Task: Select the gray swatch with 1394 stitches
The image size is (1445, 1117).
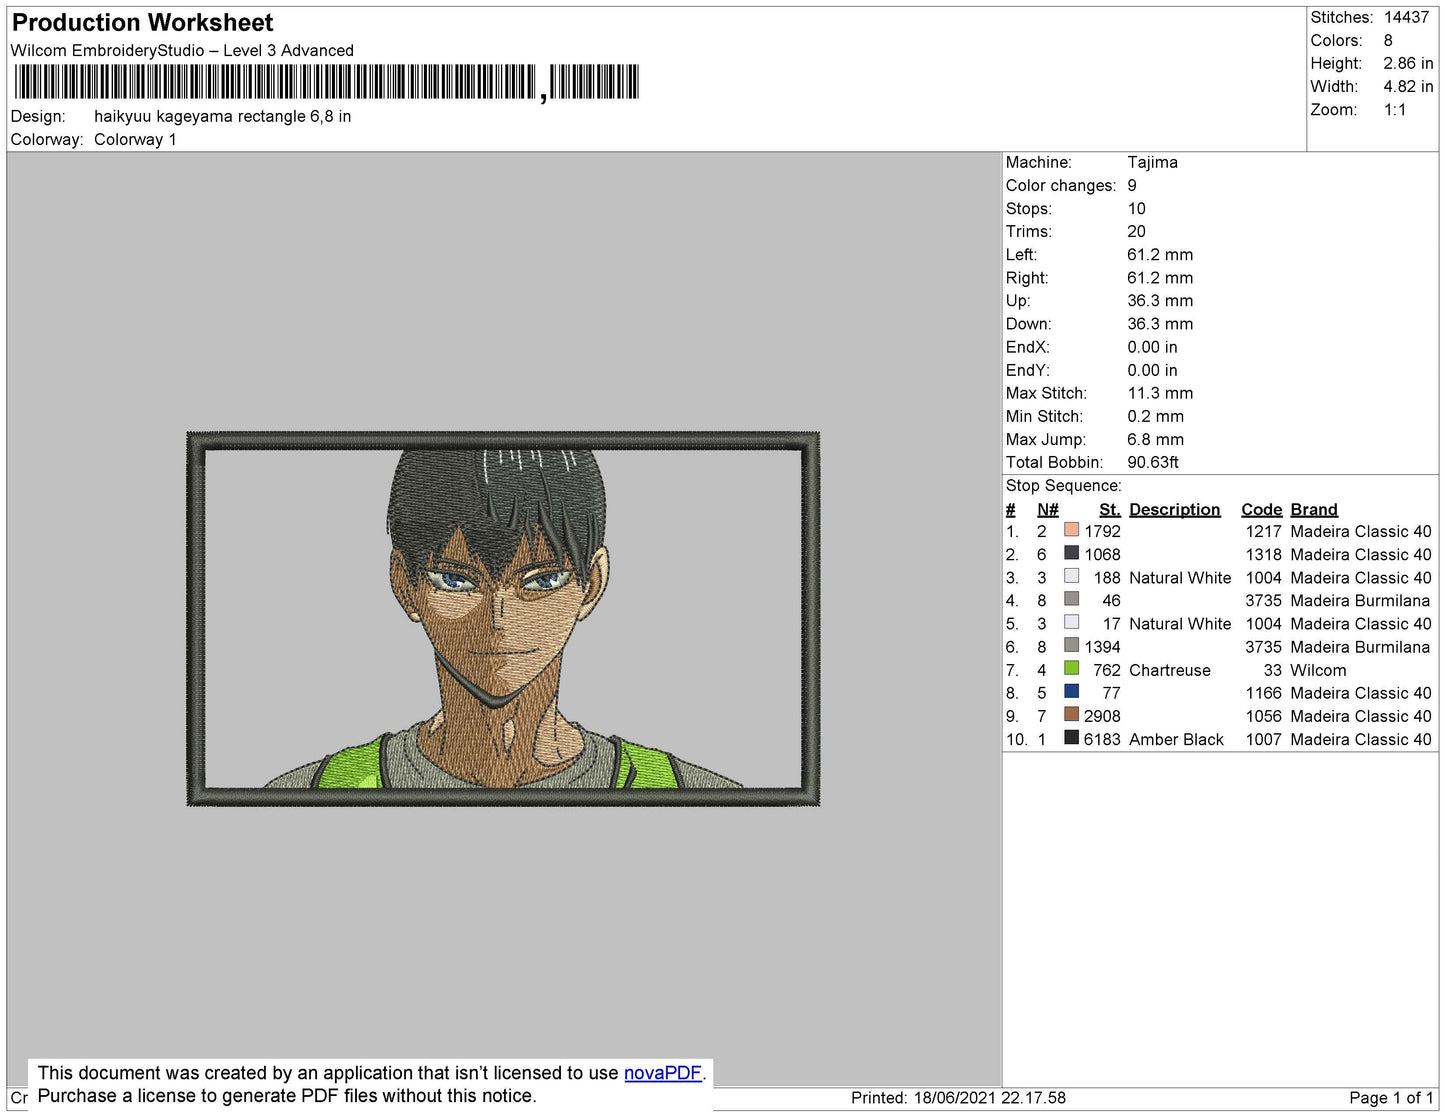Action: pos(1071,645)
